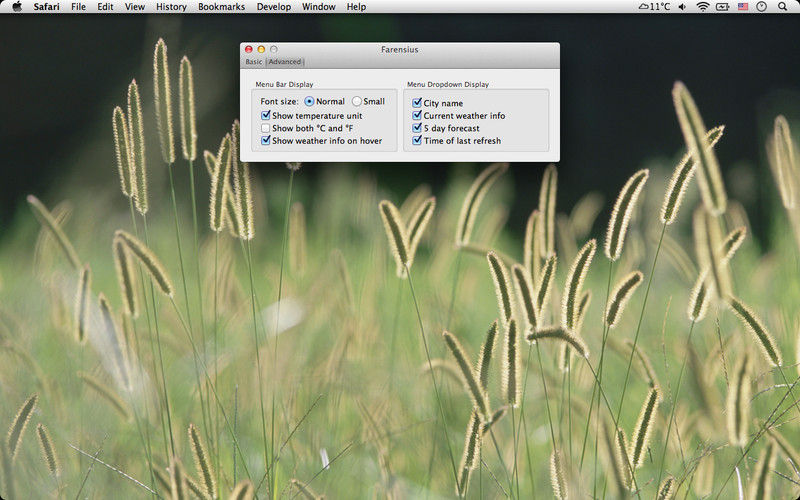Open the US flag input source menu
This screenshot has width=800, height=500.
pos(743,7)
